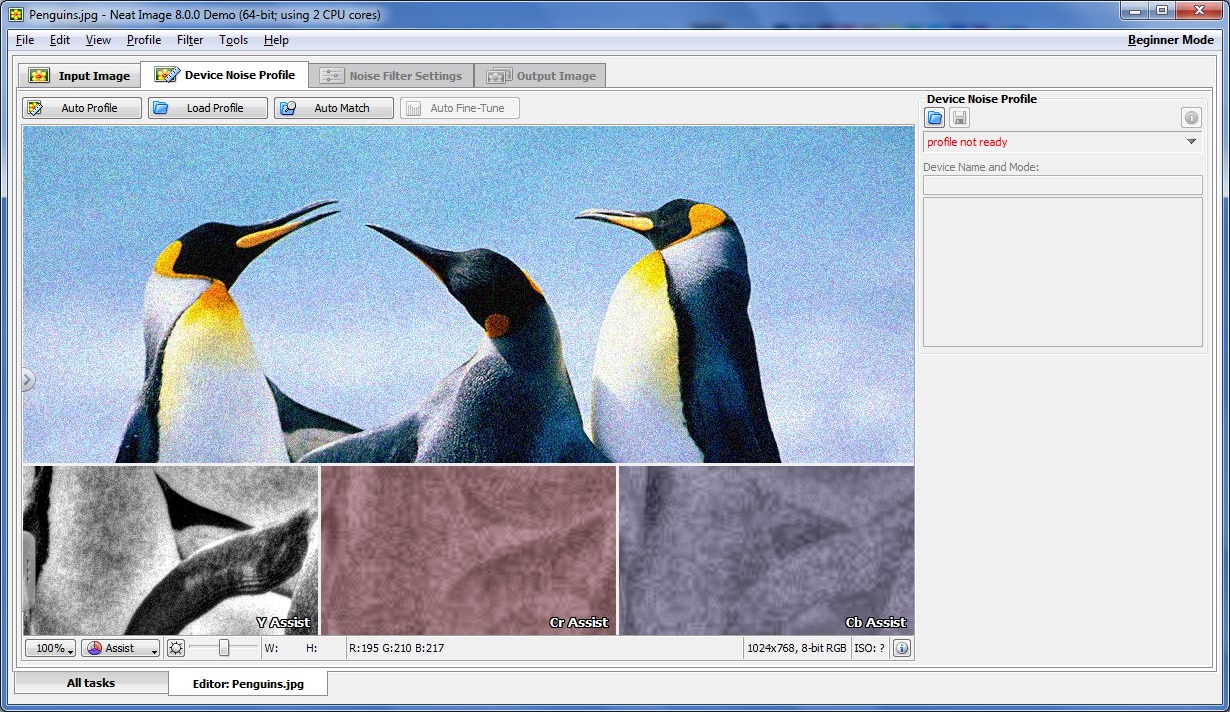This screenshot has height=712, width=1230.
Task: Click the profile info icon in right panel
Action: [x=1191, y=118]
